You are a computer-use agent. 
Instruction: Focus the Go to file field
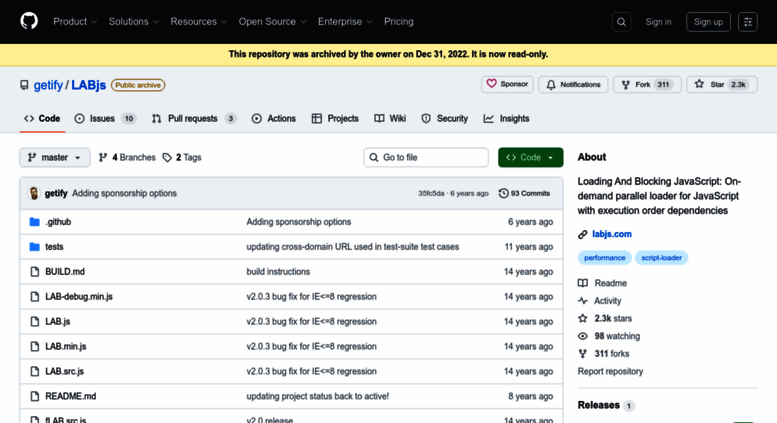[426, 158]
